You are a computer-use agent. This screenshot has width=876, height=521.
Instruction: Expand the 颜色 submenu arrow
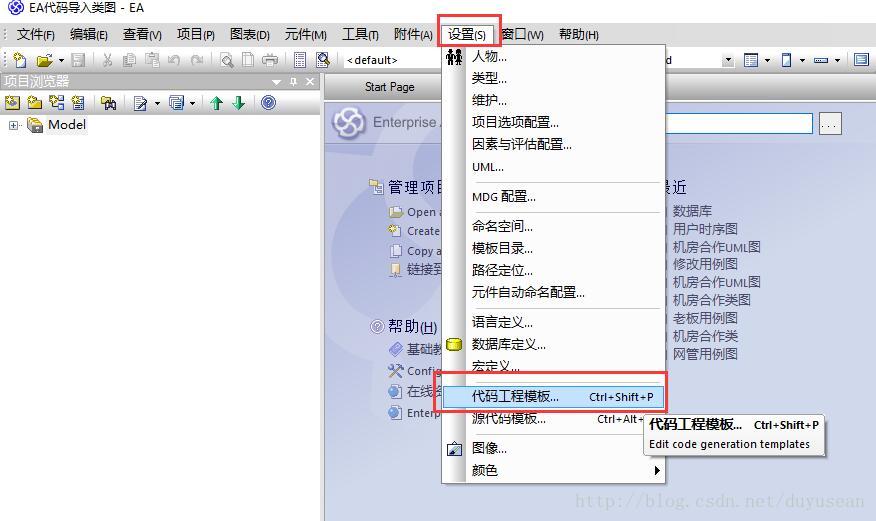pos(657,470)
